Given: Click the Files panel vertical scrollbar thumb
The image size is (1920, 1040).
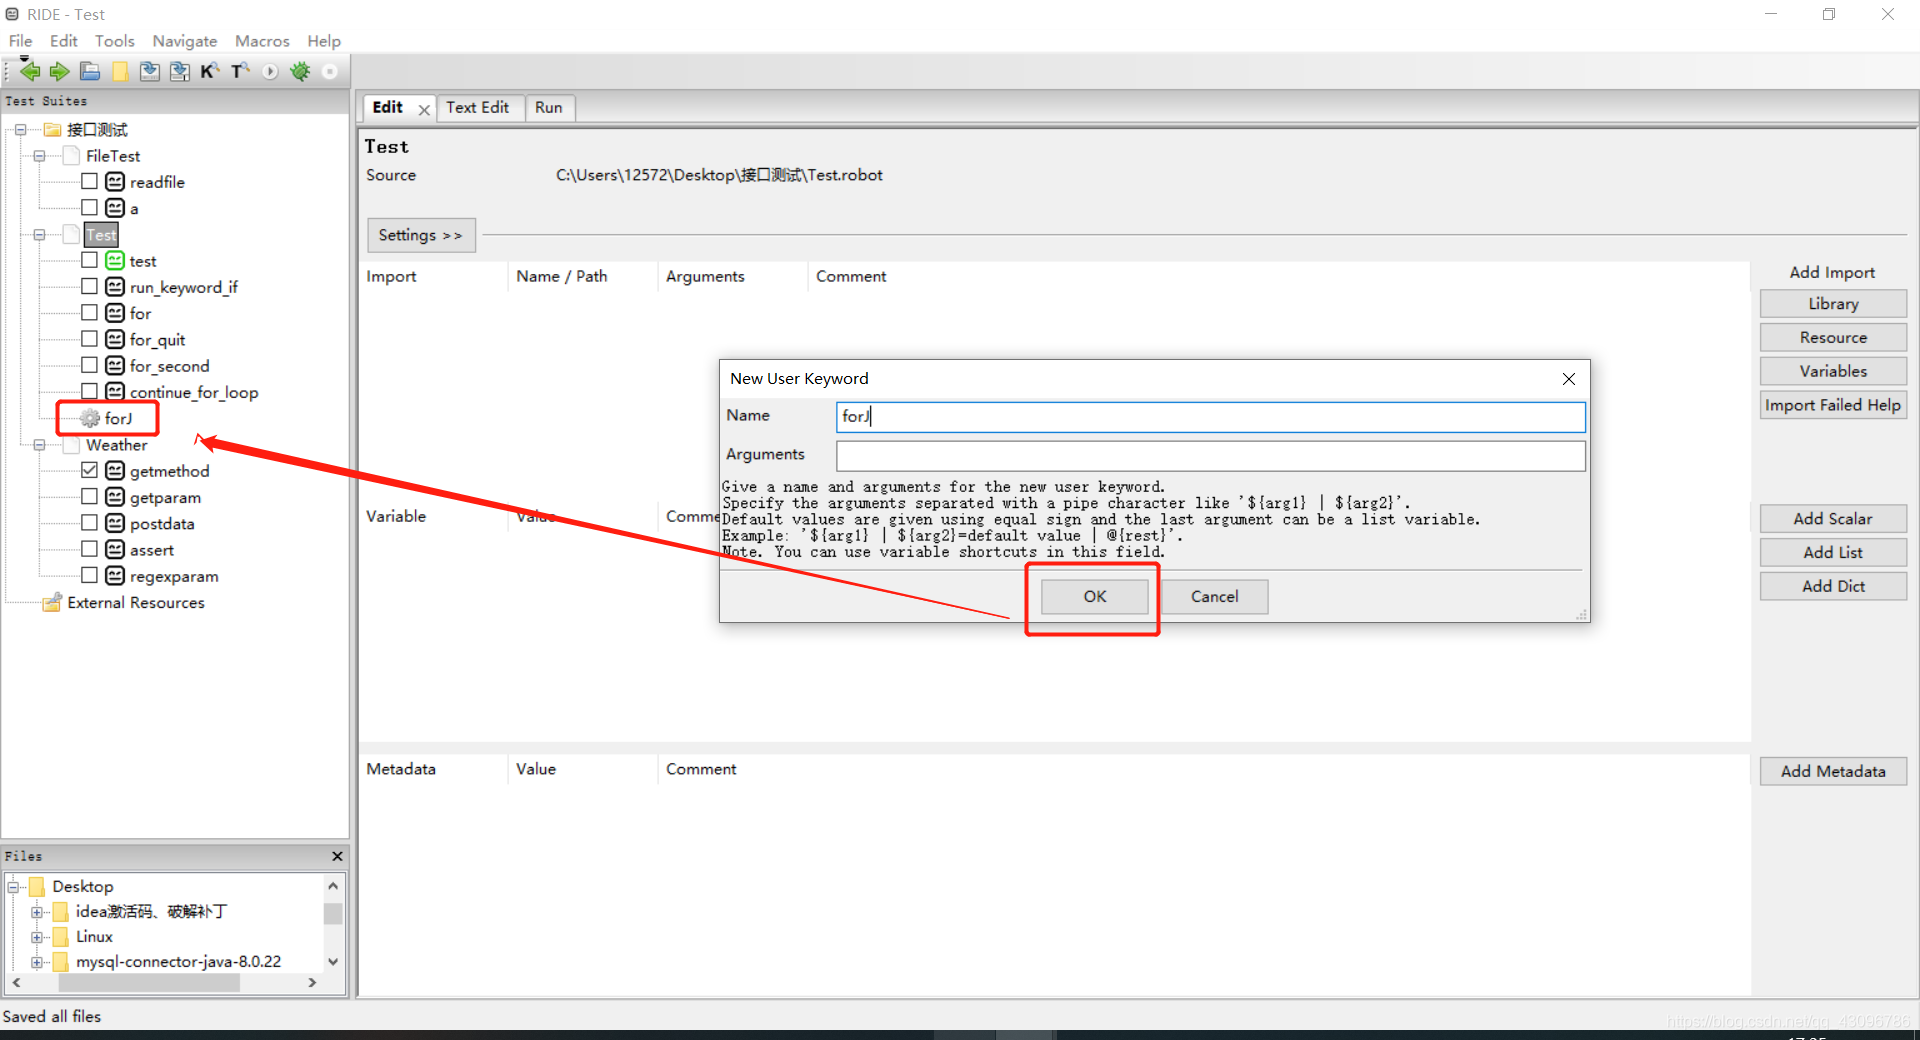Looking at the screenshot, I should [333, 913].
